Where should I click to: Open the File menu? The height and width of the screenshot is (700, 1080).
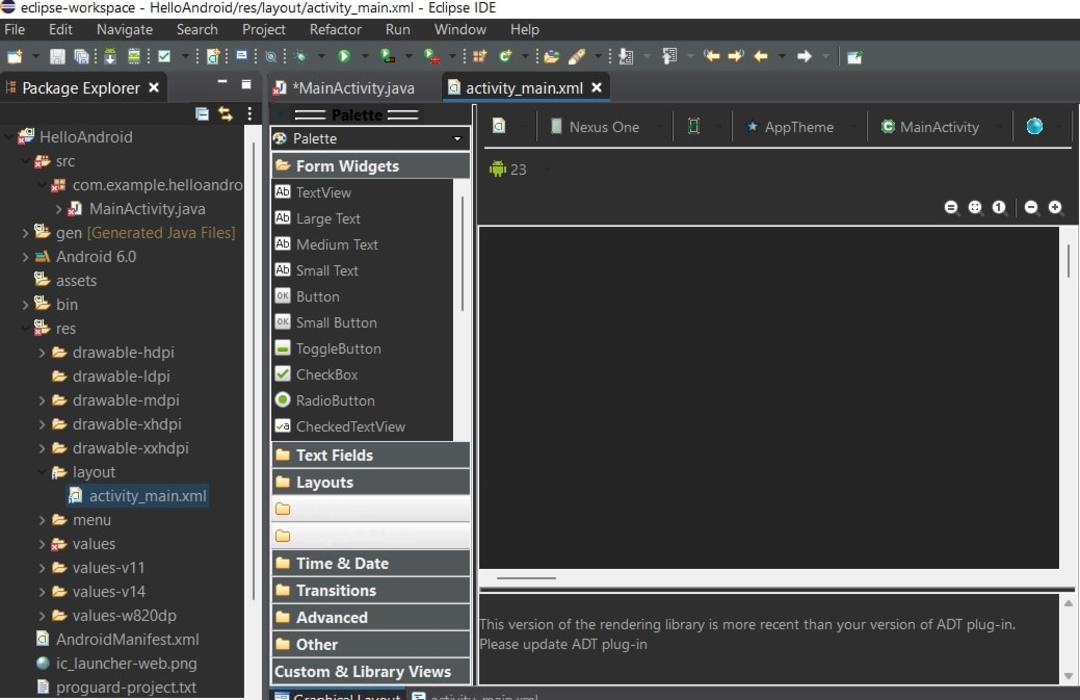[14, 30]
